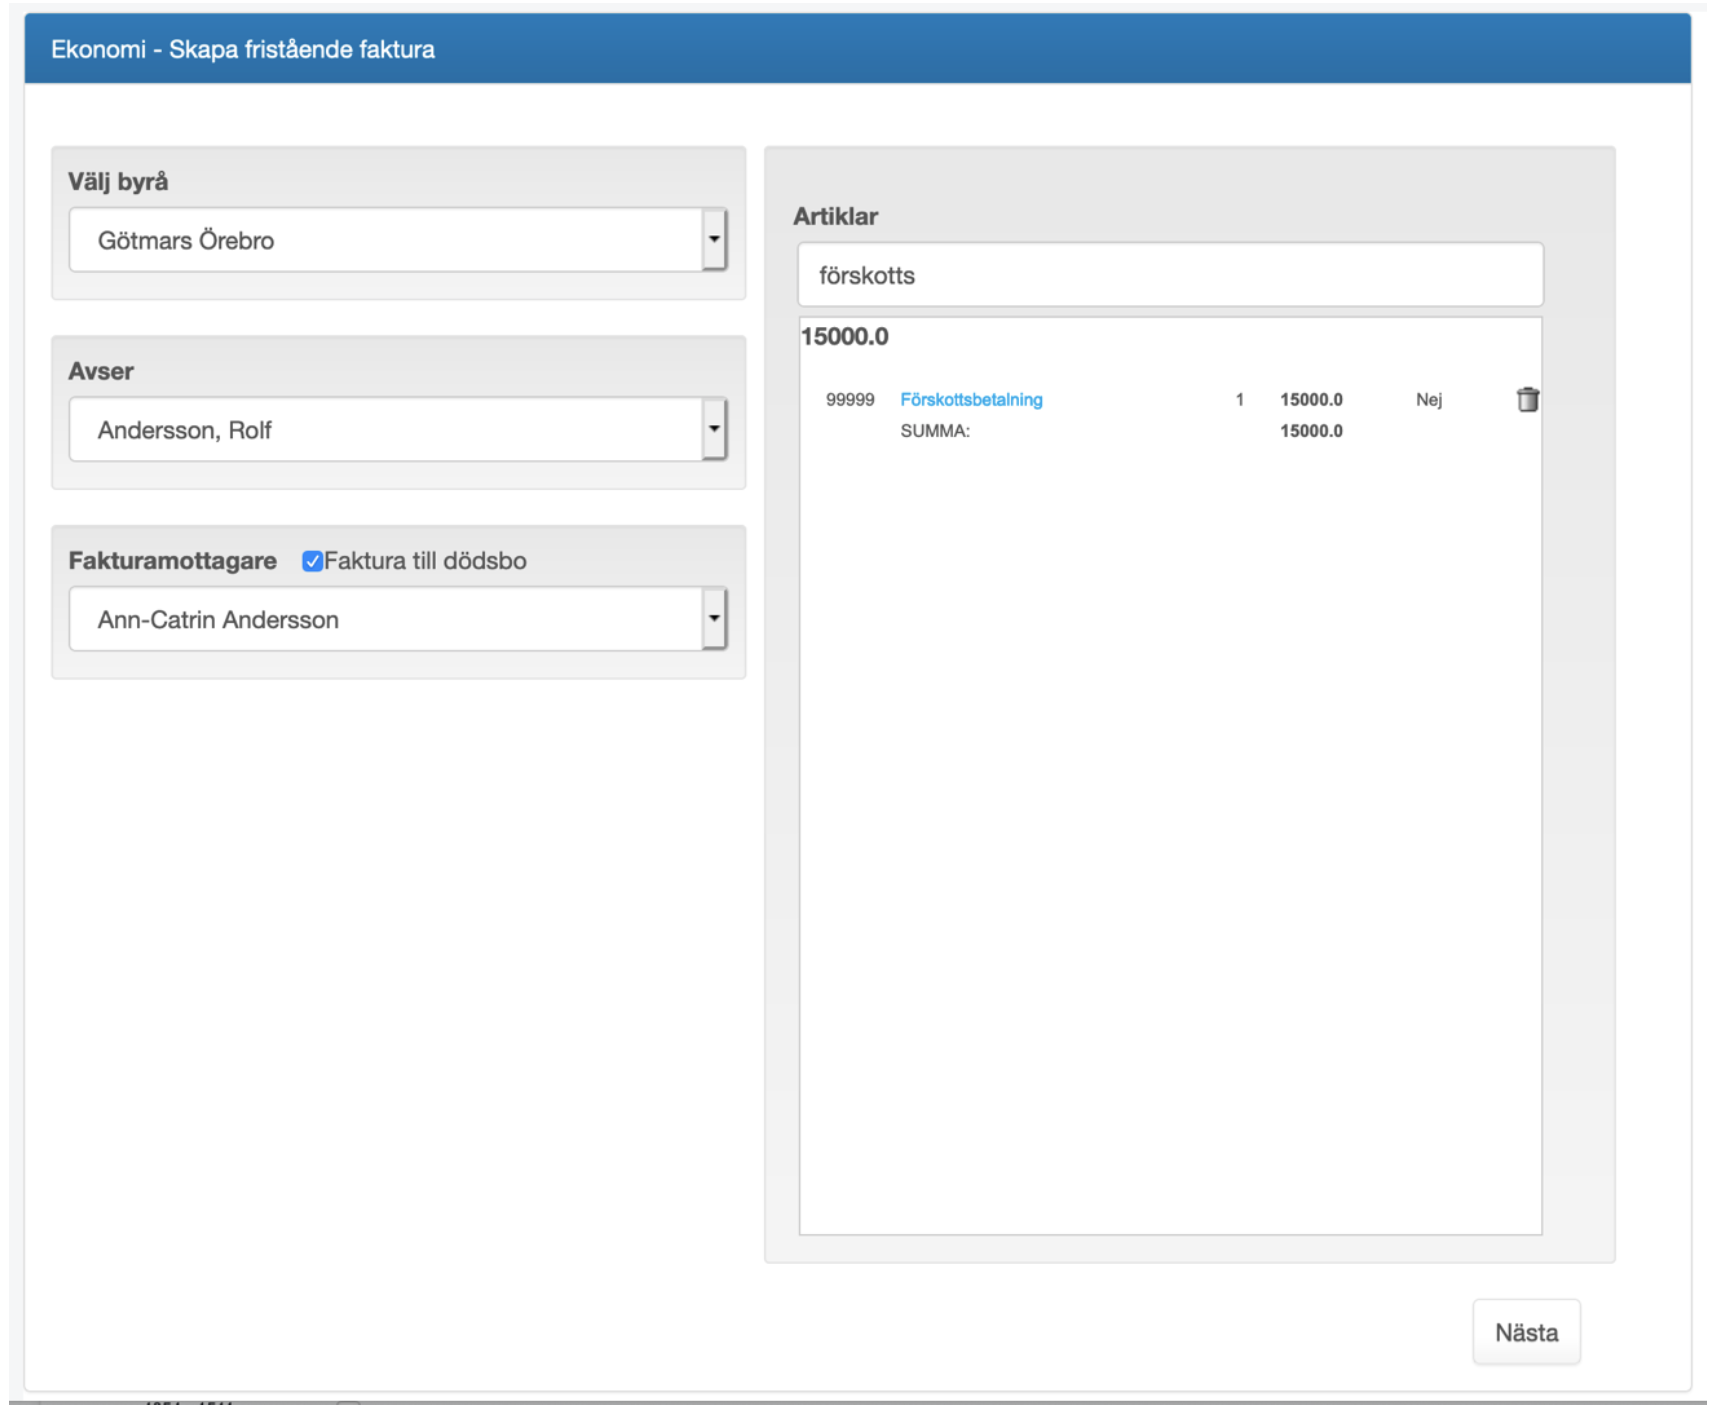Viewport: 1714px width, 1412px height.
Task: Expand the Avser dropdown arrow
Action: pos(713,429)
